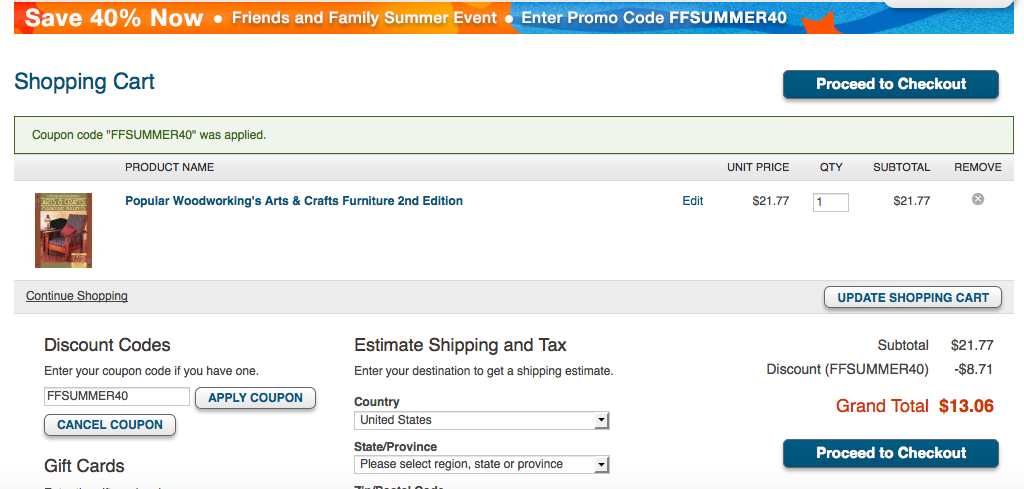Expand the State/Province region dropdown
This screenshot has width=1024, height=489.
click(481, 465)
